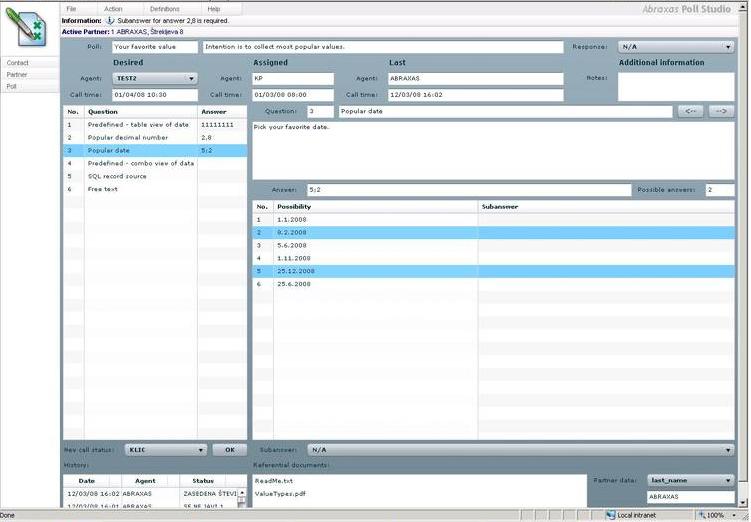This screenshot has width=751, height=522.
Task: Open the Action menu
Action: [114, 9]
